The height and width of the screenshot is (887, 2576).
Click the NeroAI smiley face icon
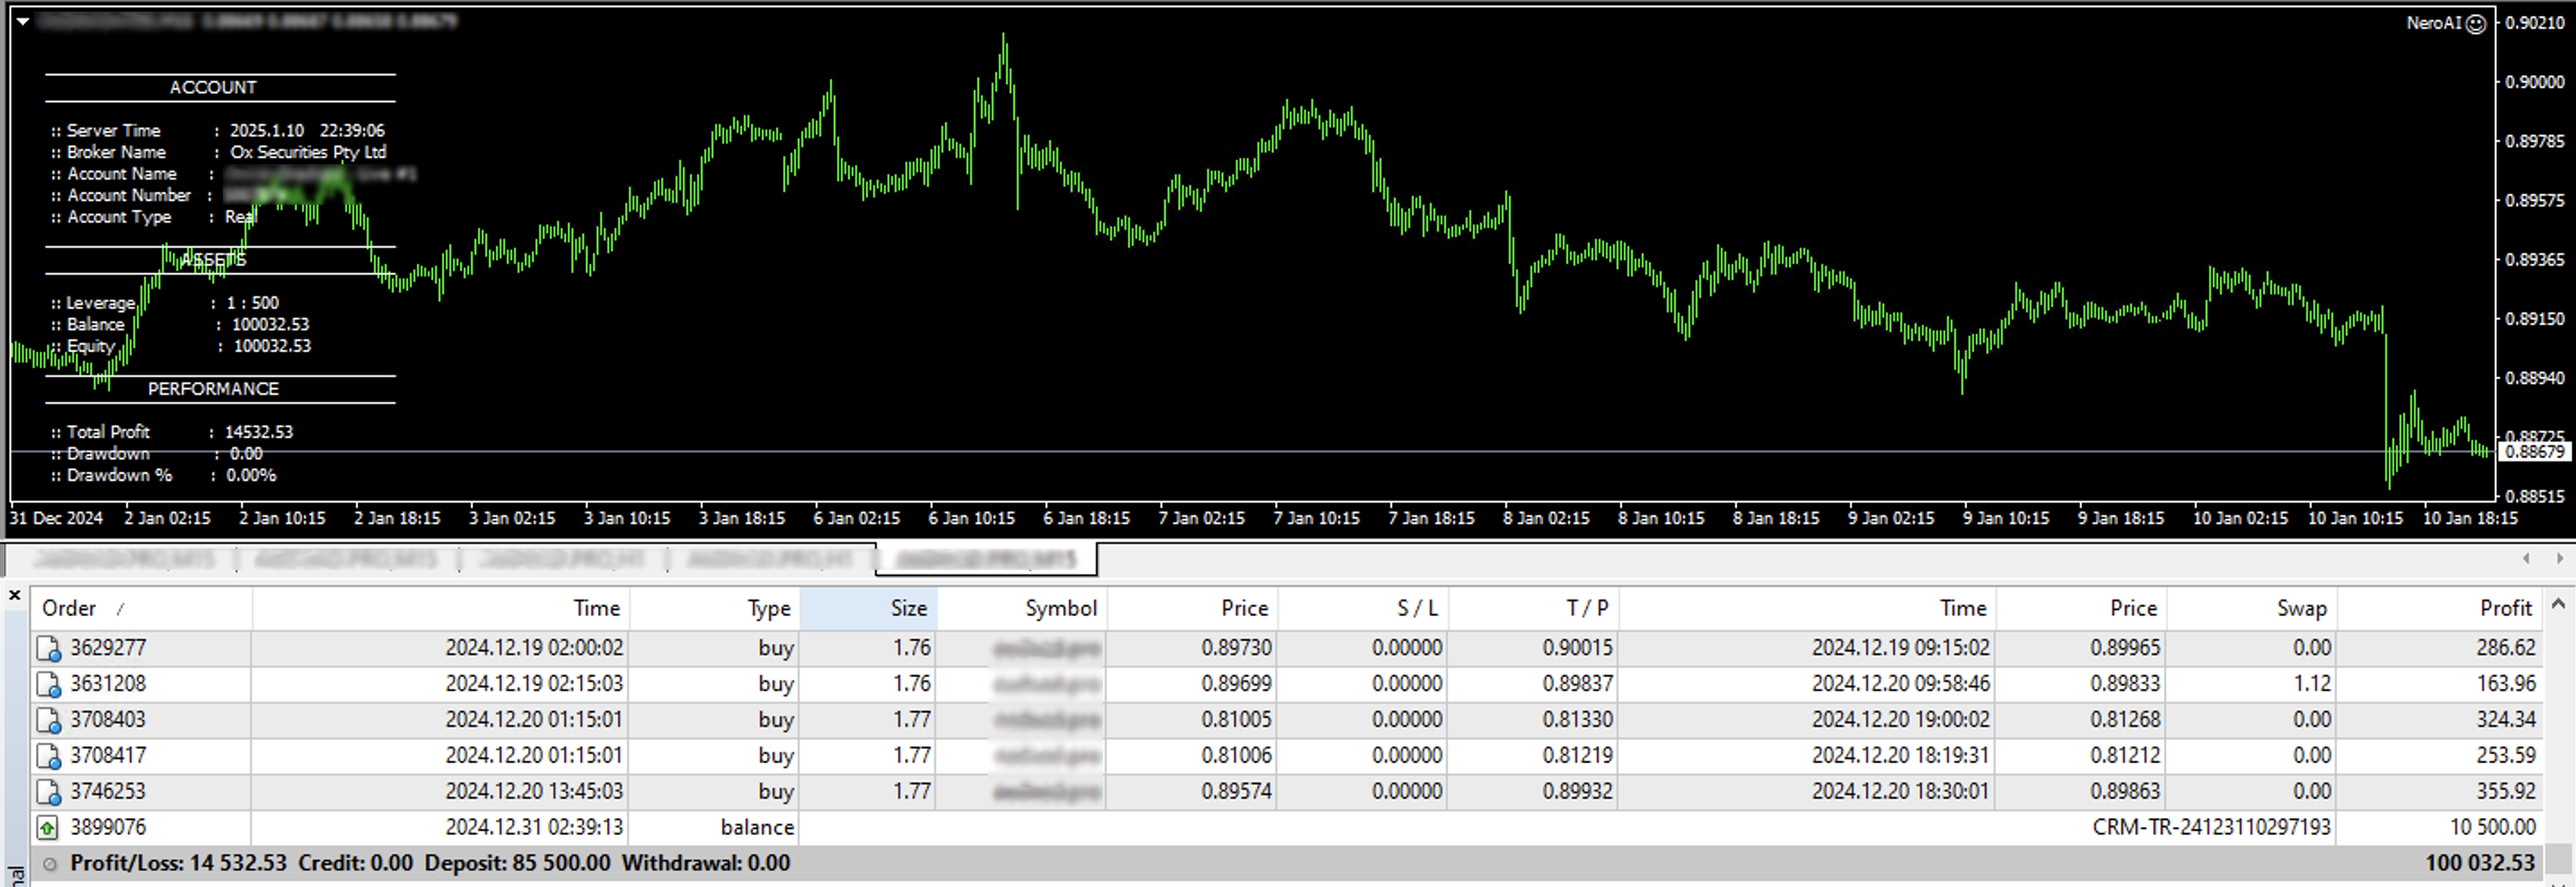coord(2476,24)
